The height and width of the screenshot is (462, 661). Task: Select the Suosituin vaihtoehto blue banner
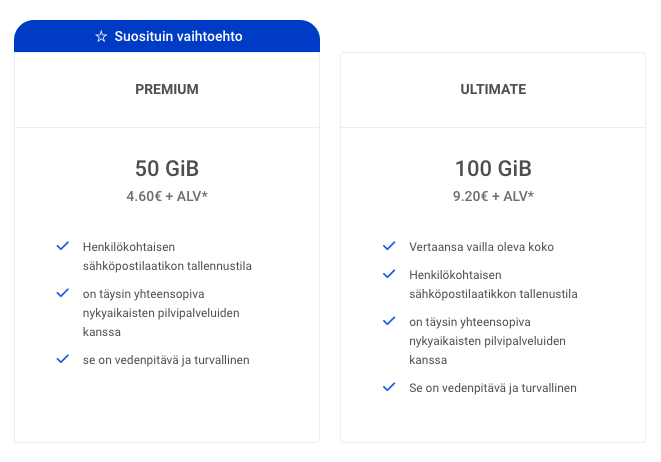[x=167, y=36]
